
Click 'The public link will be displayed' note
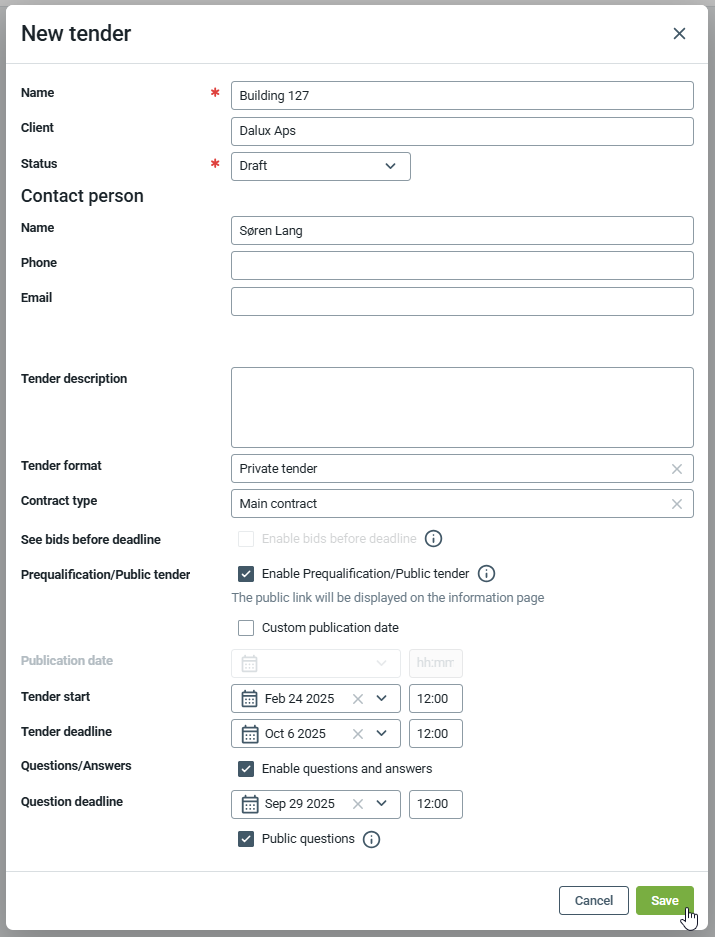pos(388,598)
